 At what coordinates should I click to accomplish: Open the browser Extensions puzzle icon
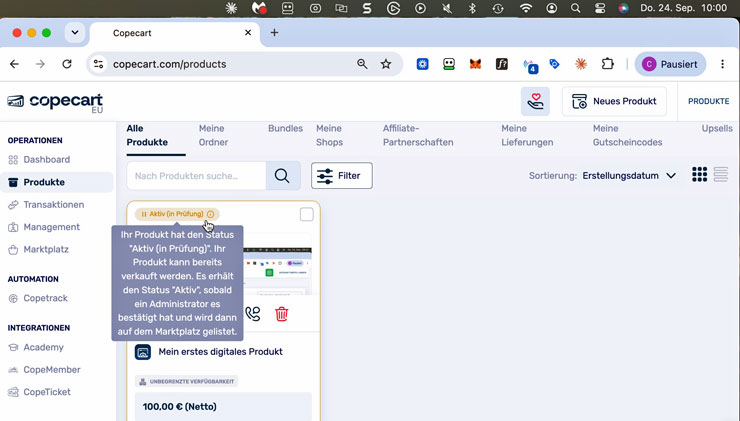(x=607, y=64)
